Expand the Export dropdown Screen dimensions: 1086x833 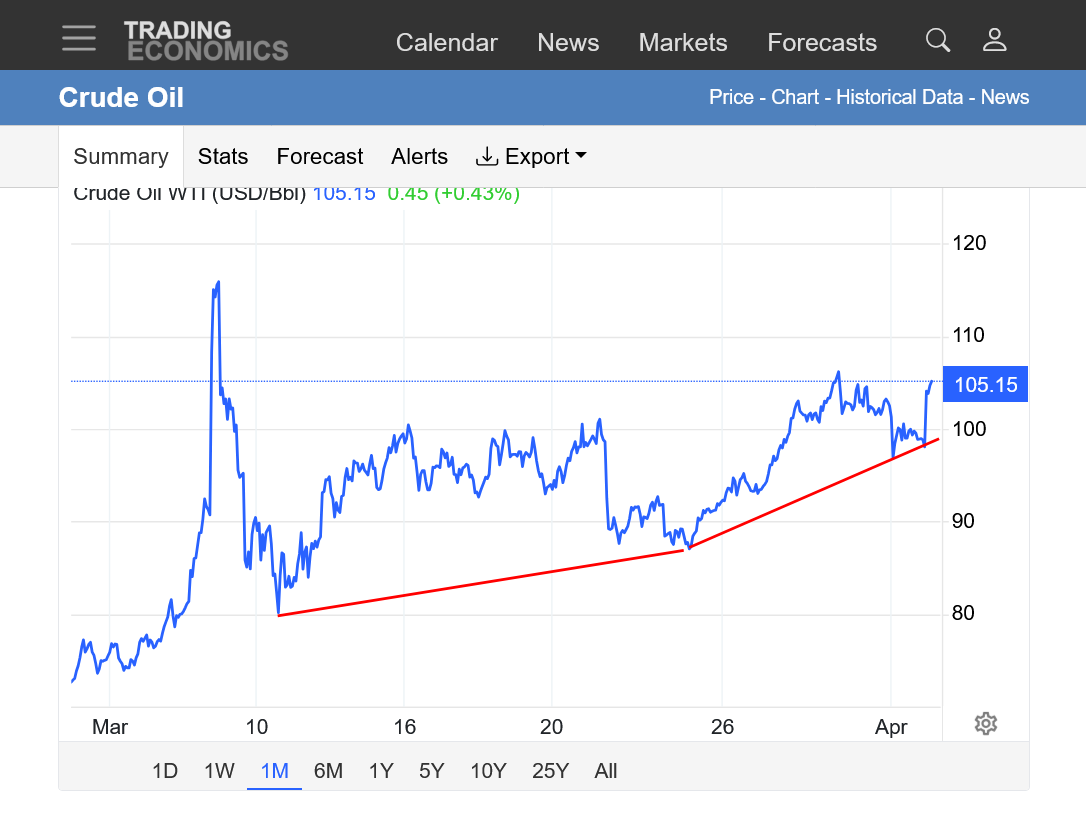(x=531, y=157)
